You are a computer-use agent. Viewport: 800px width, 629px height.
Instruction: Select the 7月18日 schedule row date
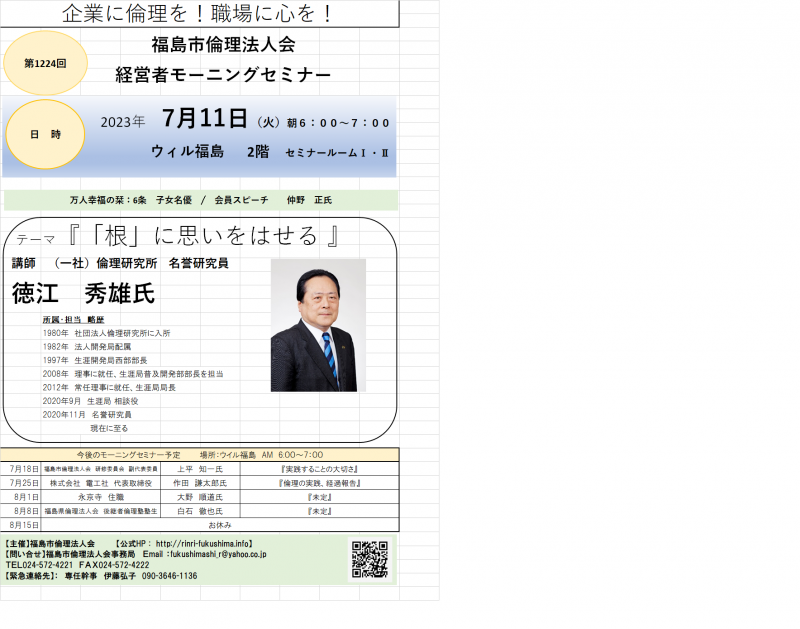point(23,468)
